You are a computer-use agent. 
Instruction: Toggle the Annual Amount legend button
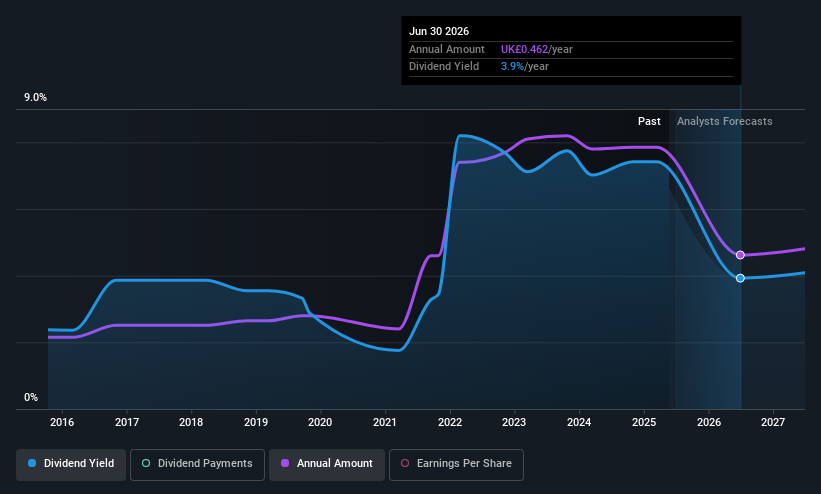pos(327,464)
